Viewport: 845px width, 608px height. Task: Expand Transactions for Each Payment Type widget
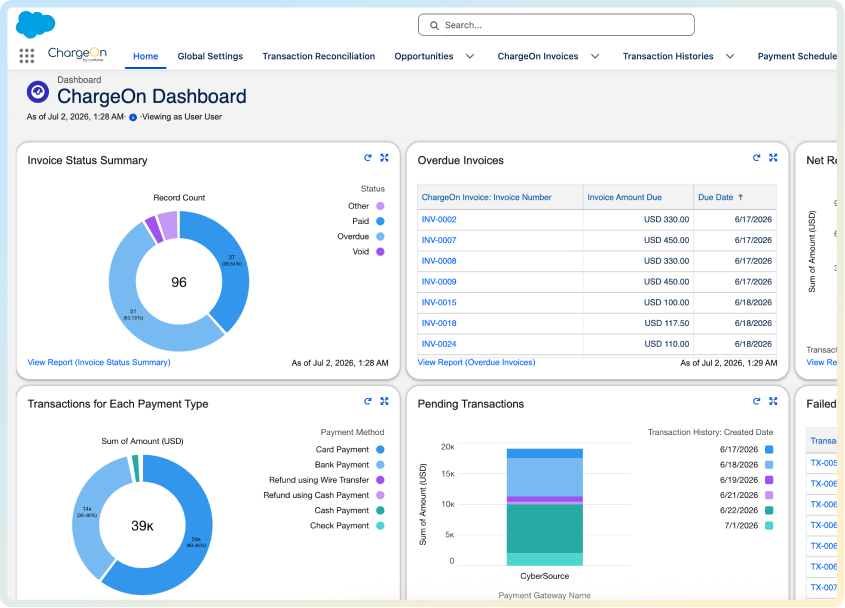tap(384, 401)
